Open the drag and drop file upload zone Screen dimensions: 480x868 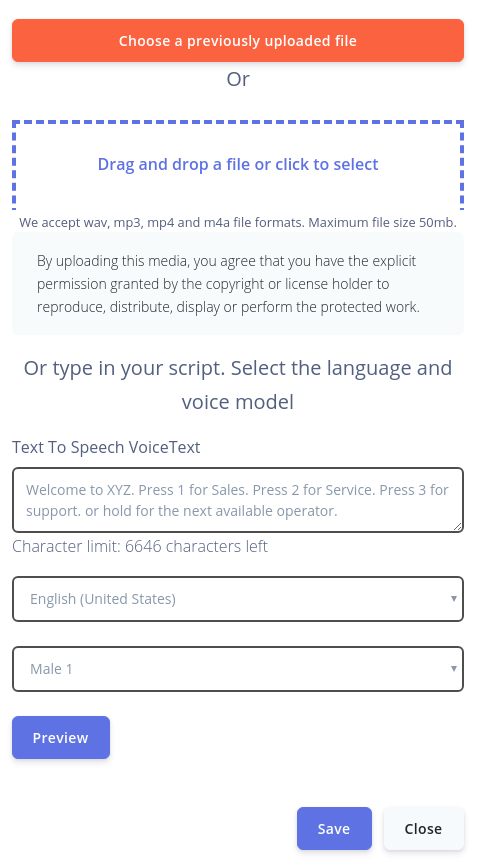[x=238, y=164]
